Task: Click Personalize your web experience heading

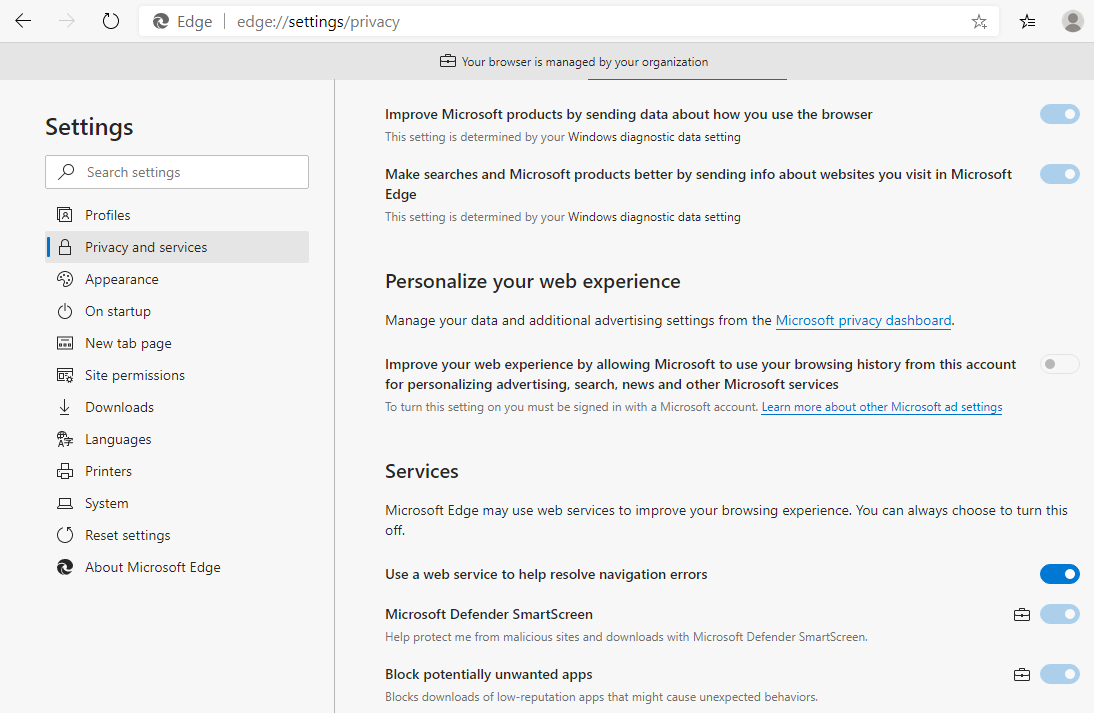Action: 532,281
